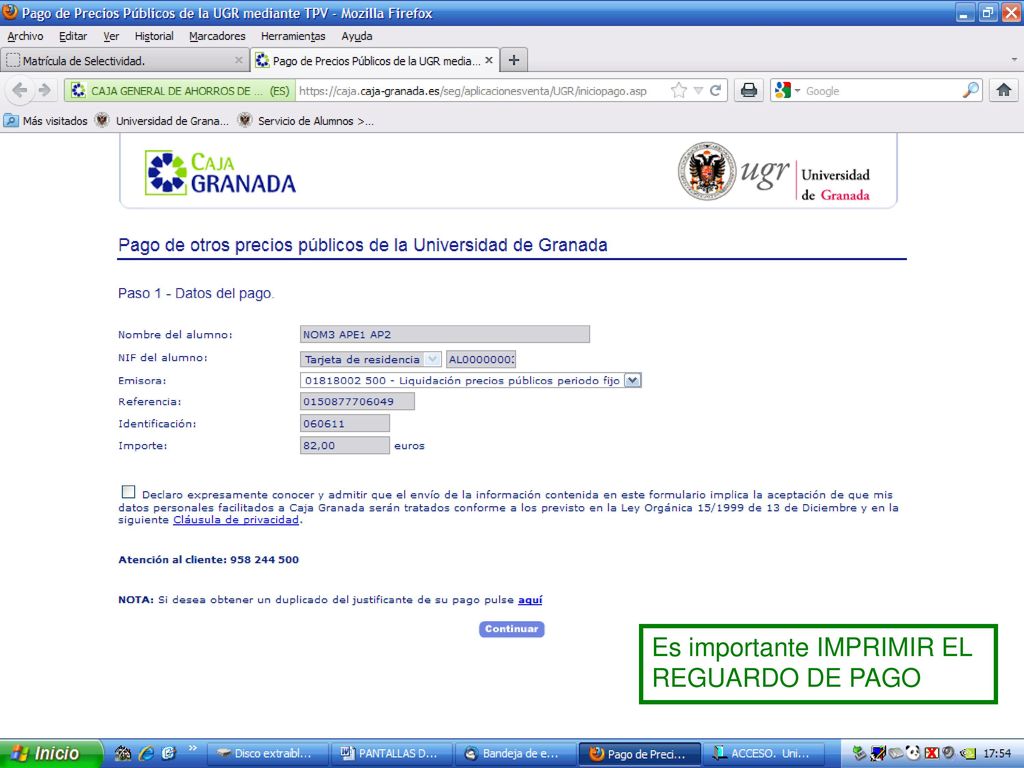
Task: Open the Cláusula de privacidad link
Action: pos(236,520)
